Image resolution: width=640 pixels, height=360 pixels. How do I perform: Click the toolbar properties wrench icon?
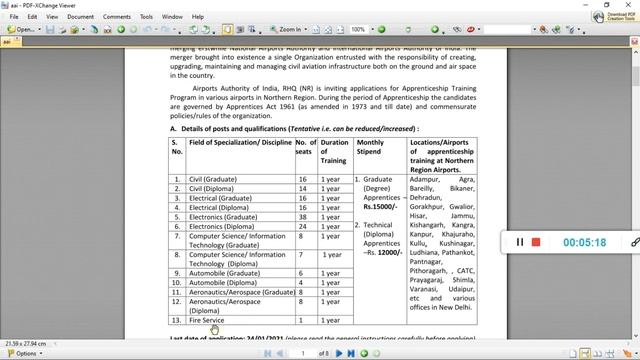[x=571, y=29]
